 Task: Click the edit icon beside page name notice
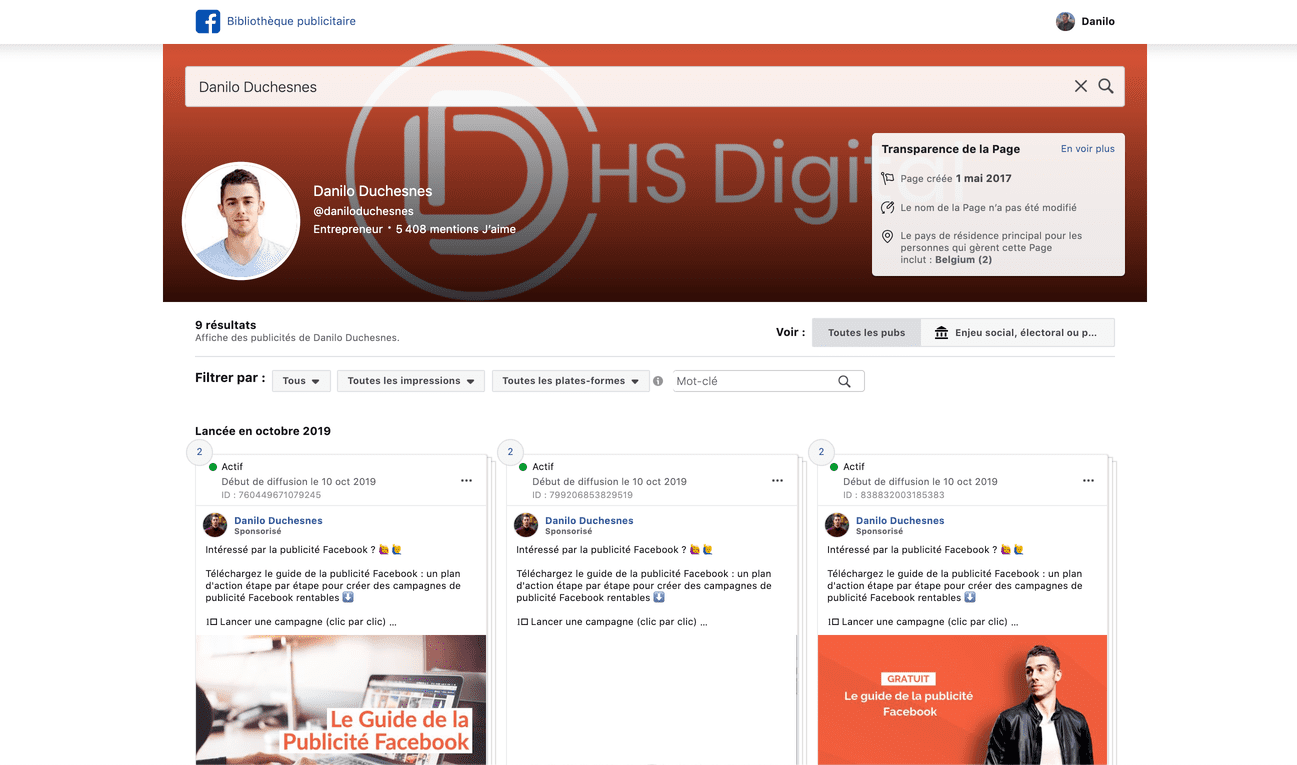tap(887, 208)
